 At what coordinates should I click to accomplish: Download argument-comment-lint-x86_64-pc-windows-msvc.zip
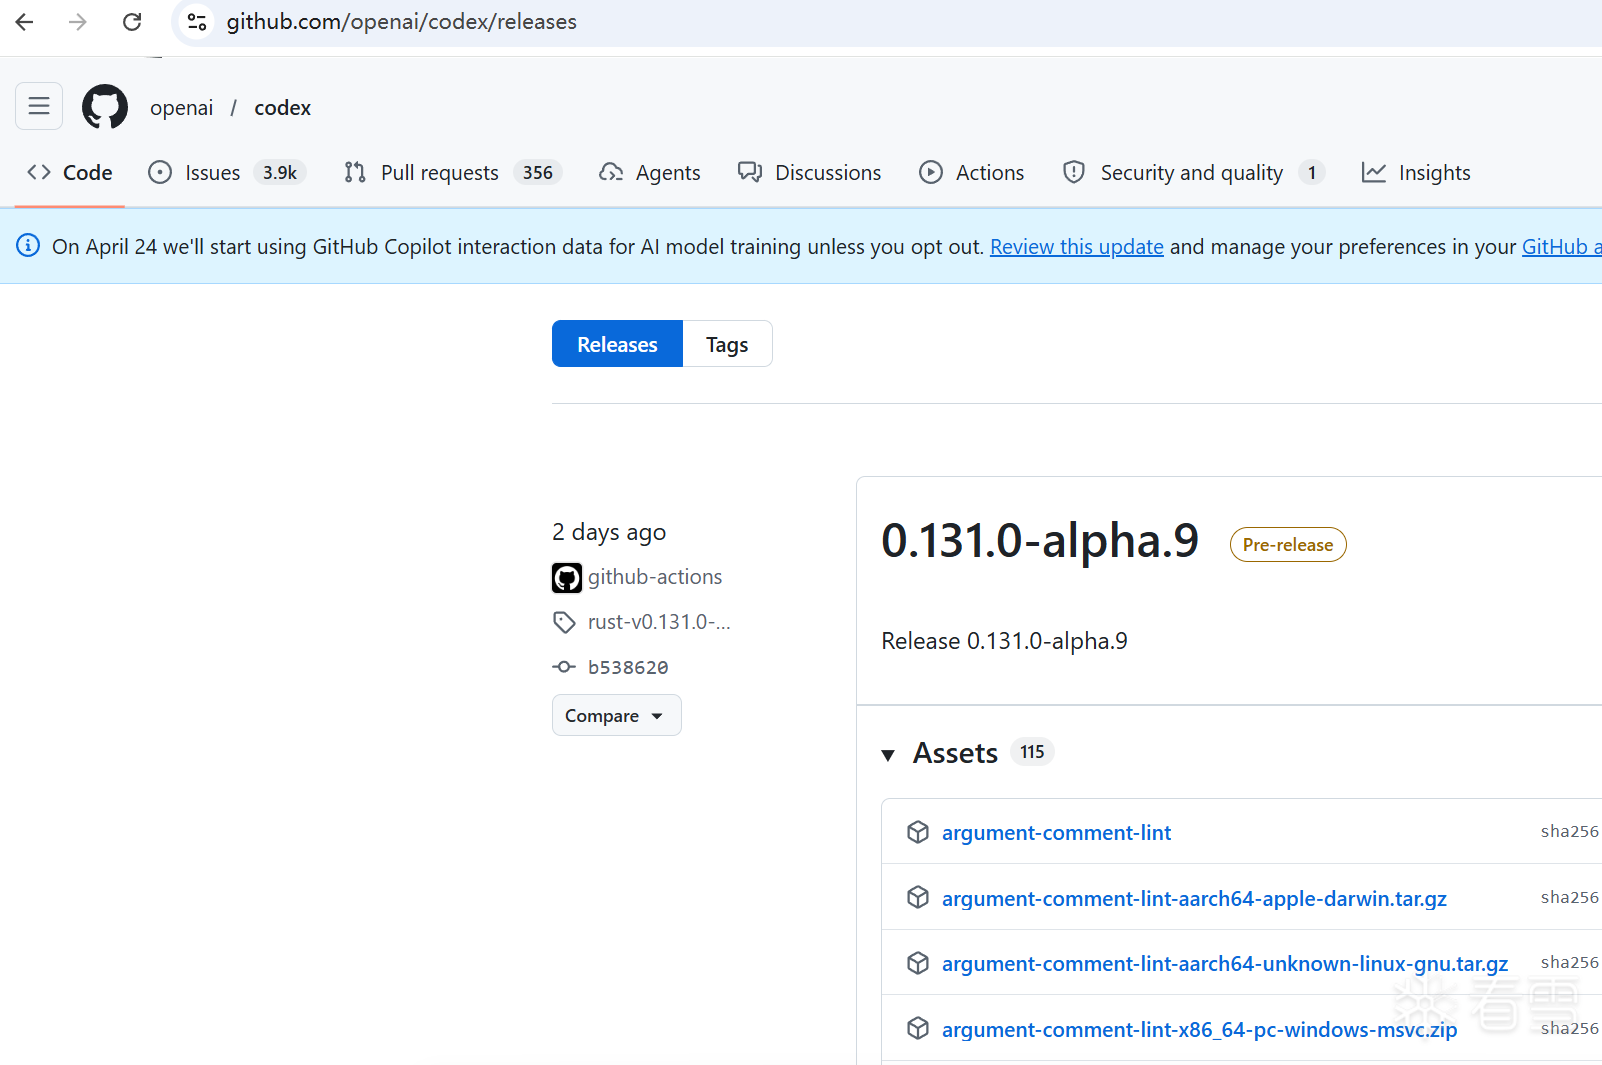[x=1199, y=1030]
